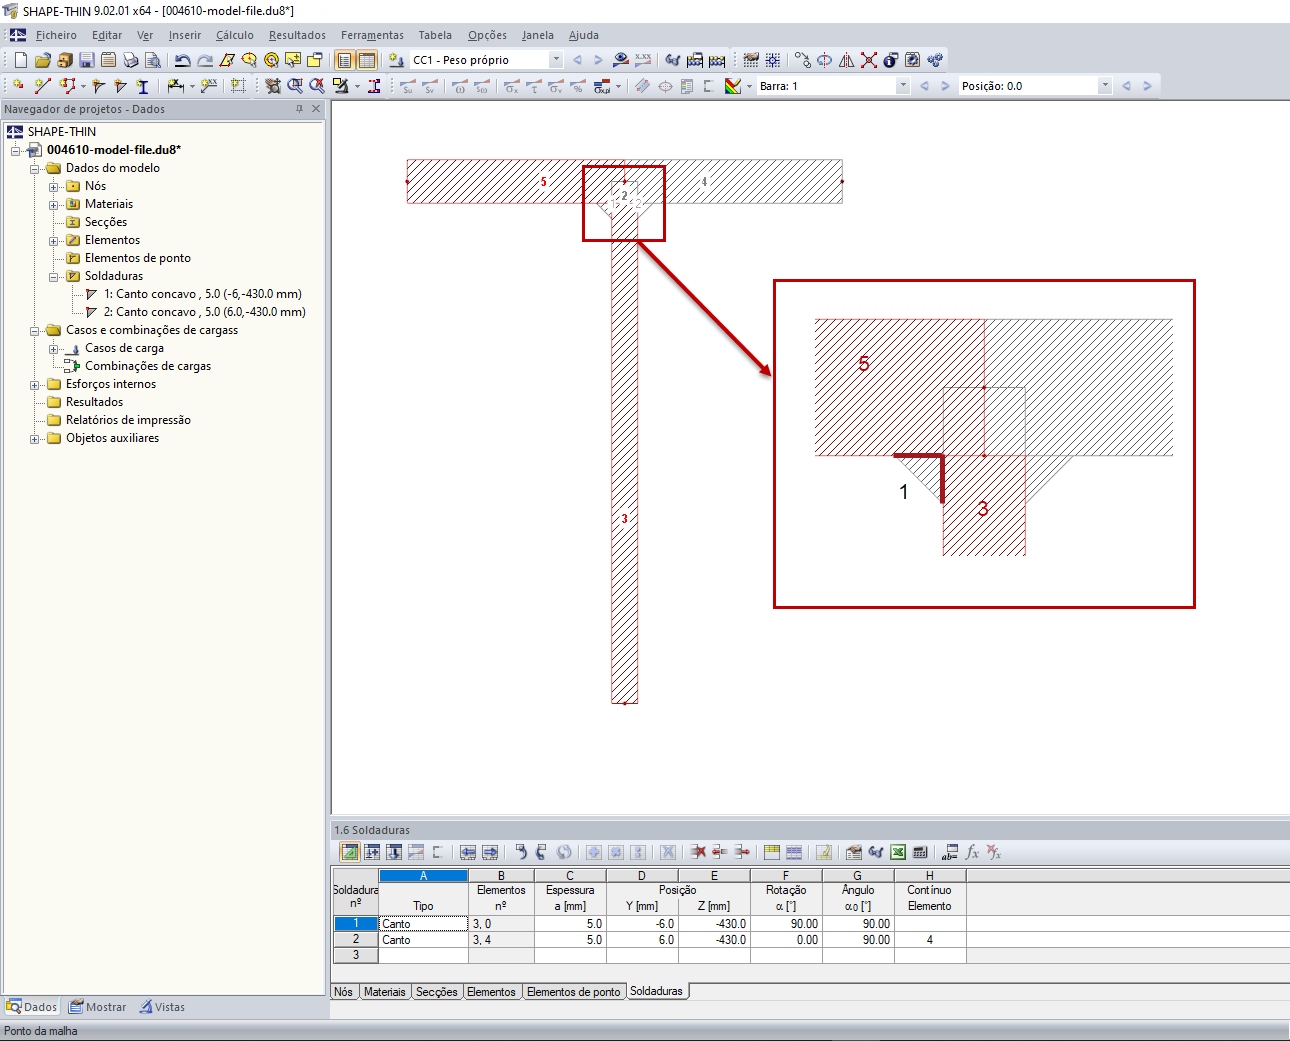Open the Posição: 0.0 dropdown

coord(1105,86)
